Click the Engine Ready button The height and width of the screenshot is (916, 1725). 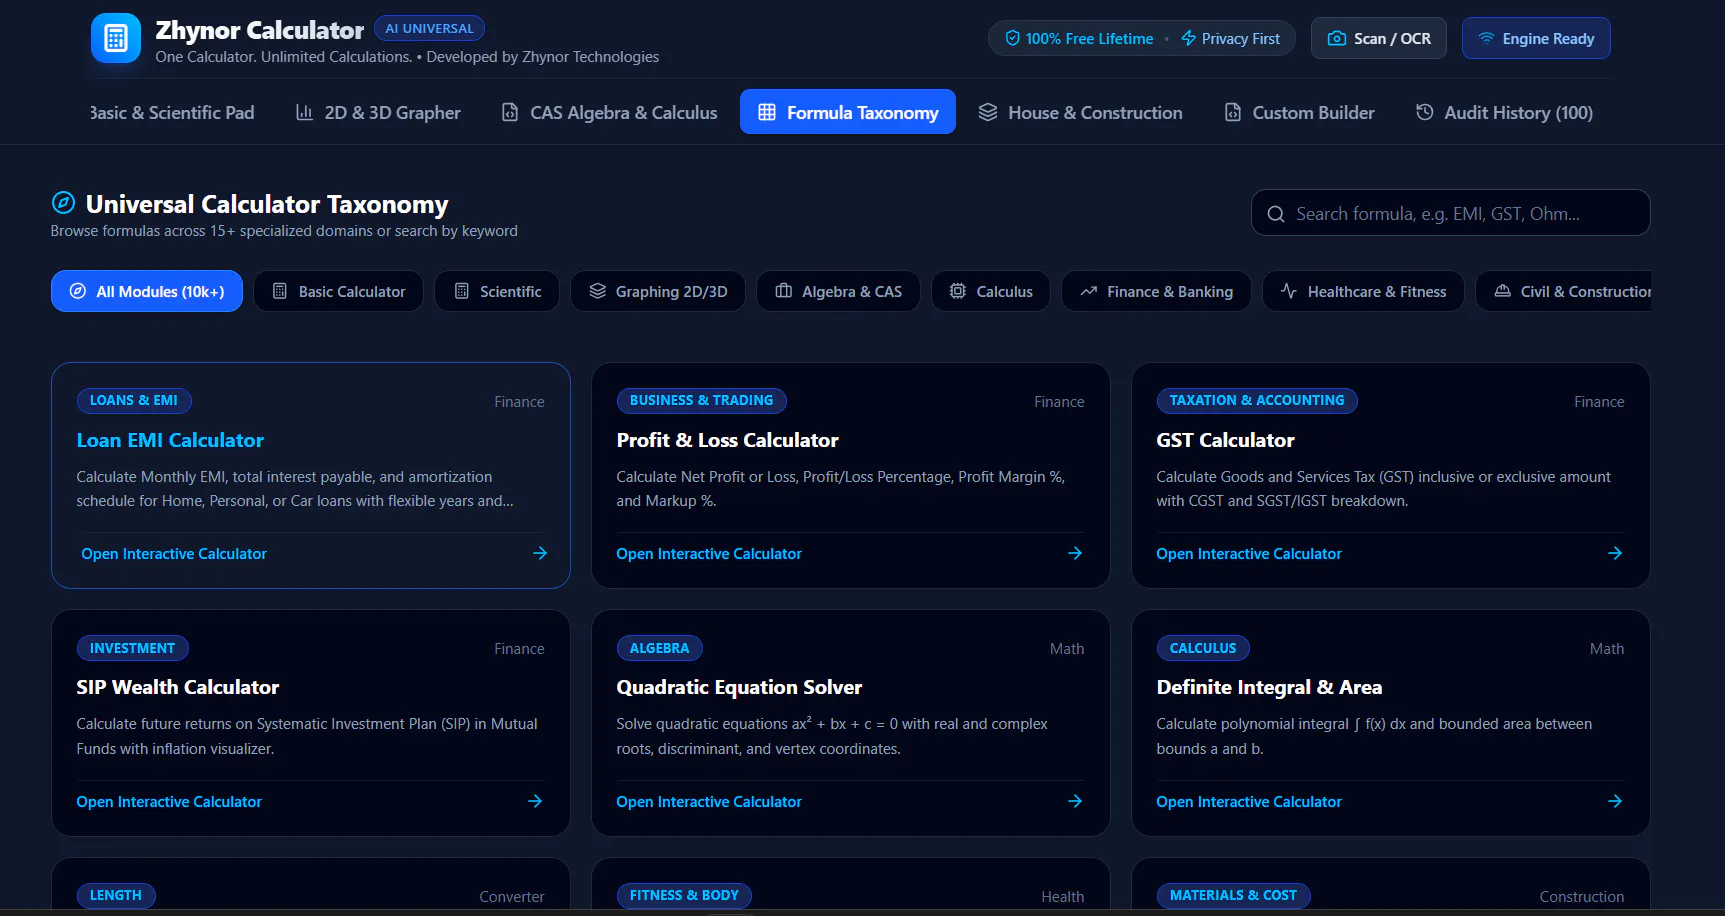1536,38
